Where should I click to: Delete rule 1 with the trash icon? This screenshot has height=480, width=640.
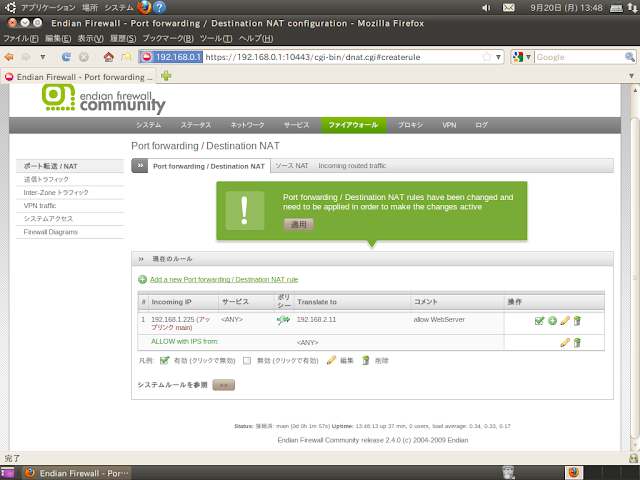[x=577, y=321]
